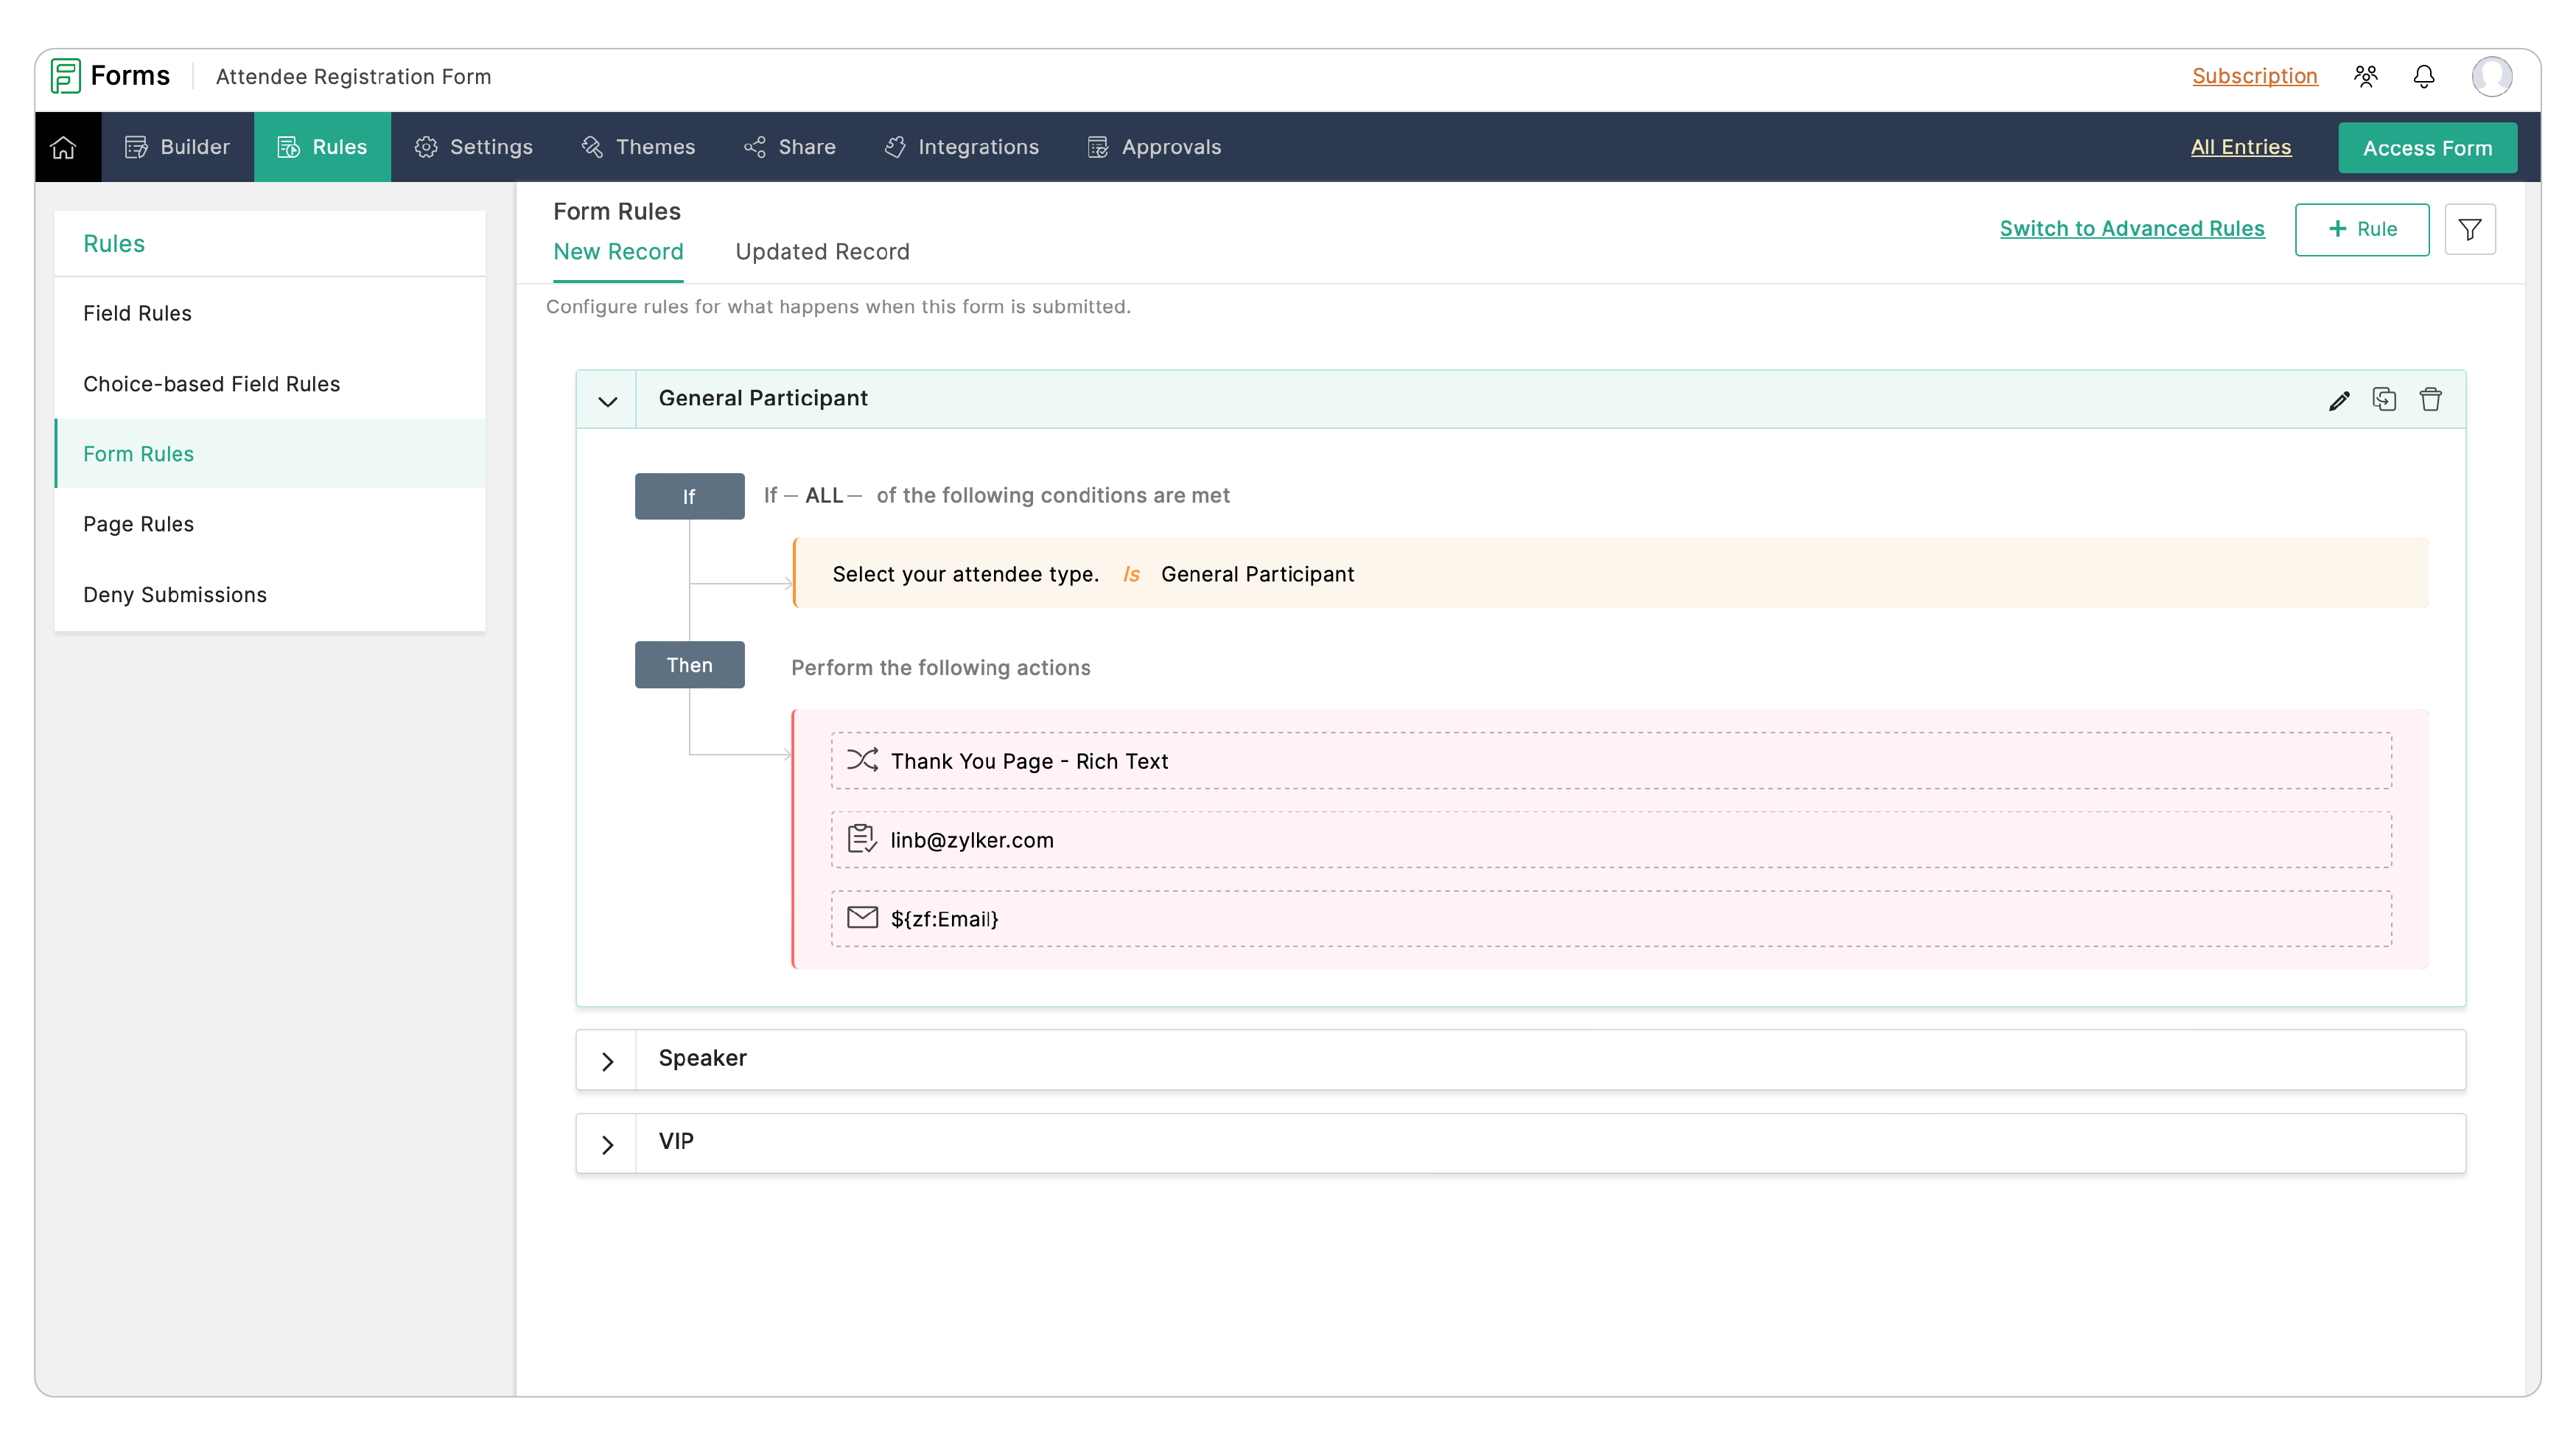Screen dimensions: 2576x1446
Task: Edit General Participant rule with pencil icon
Action: tap(2339, 400)
